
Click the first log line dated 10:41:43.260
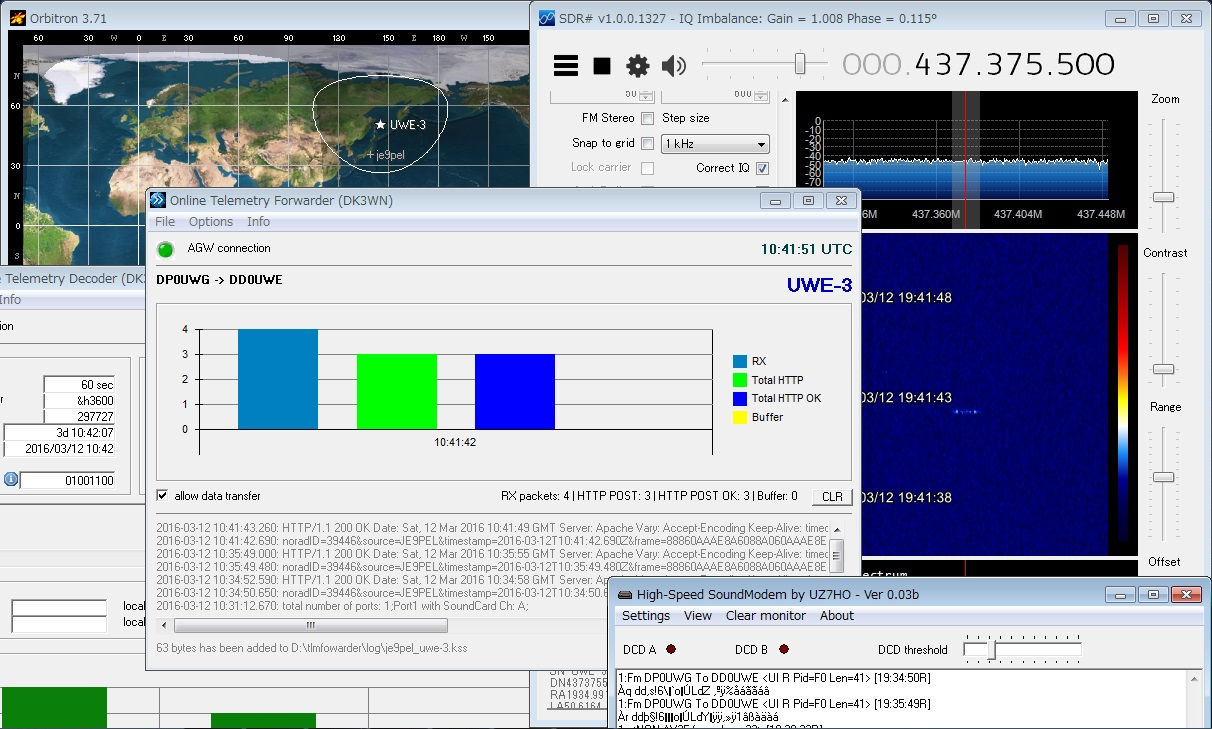[492, 527]
